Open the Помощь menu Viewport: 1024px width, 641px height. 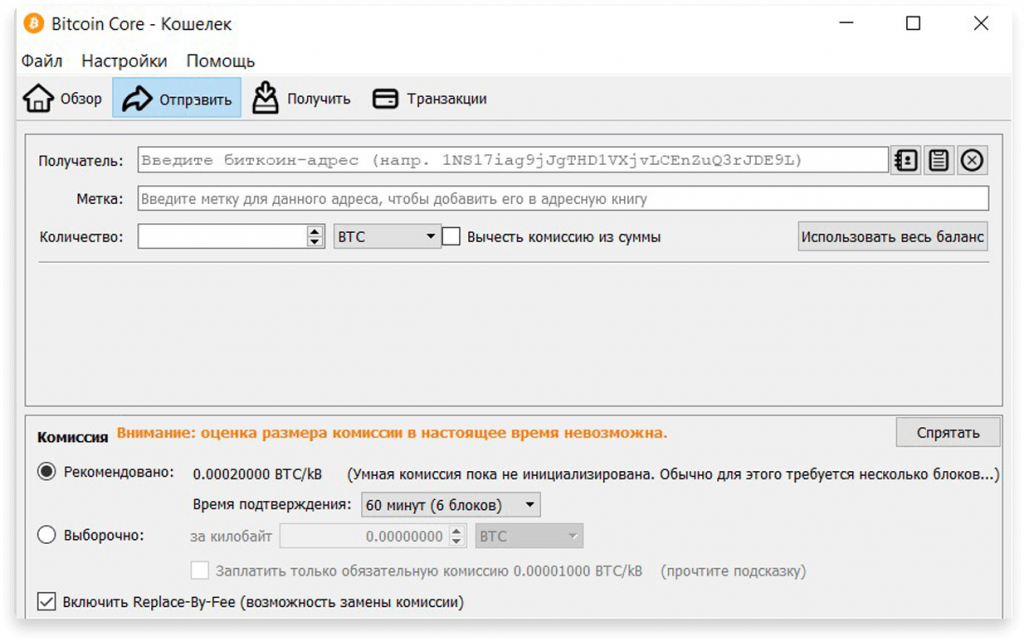[221, 60]
